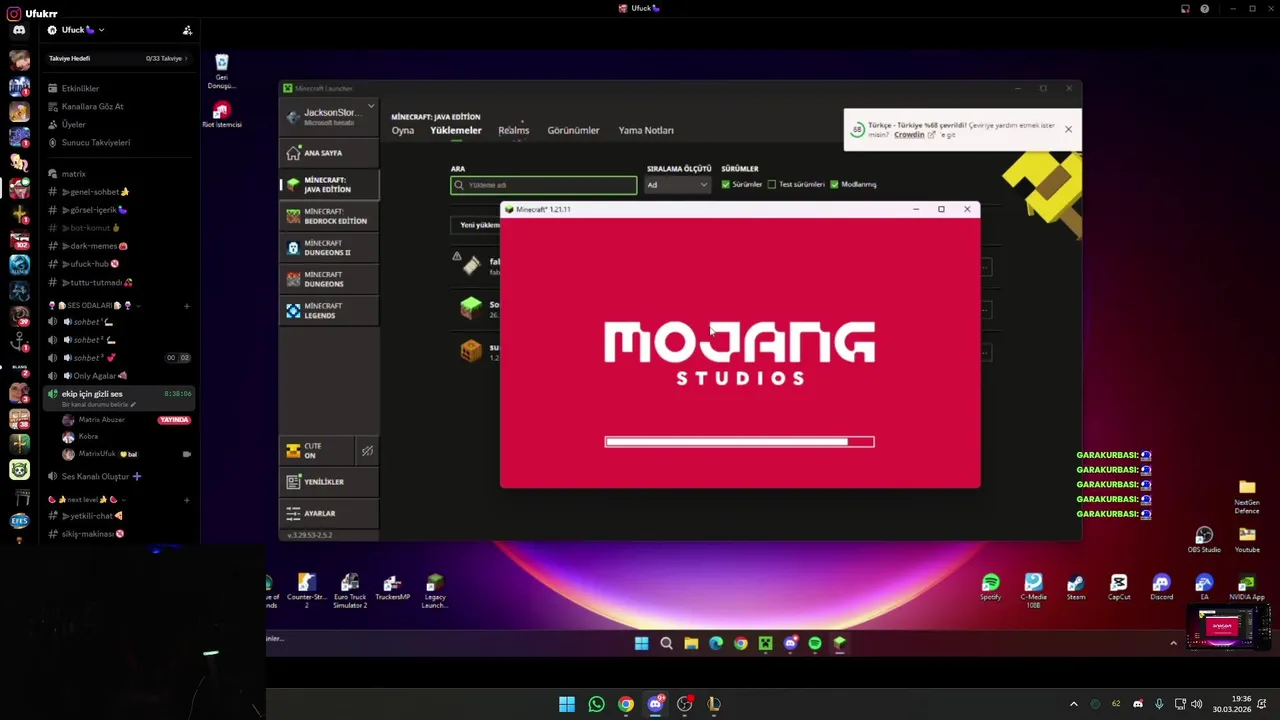The image size is (1280, 720).
Task: Toggle the Test sürümleri checkbox
Action: (x=772, y=184)
